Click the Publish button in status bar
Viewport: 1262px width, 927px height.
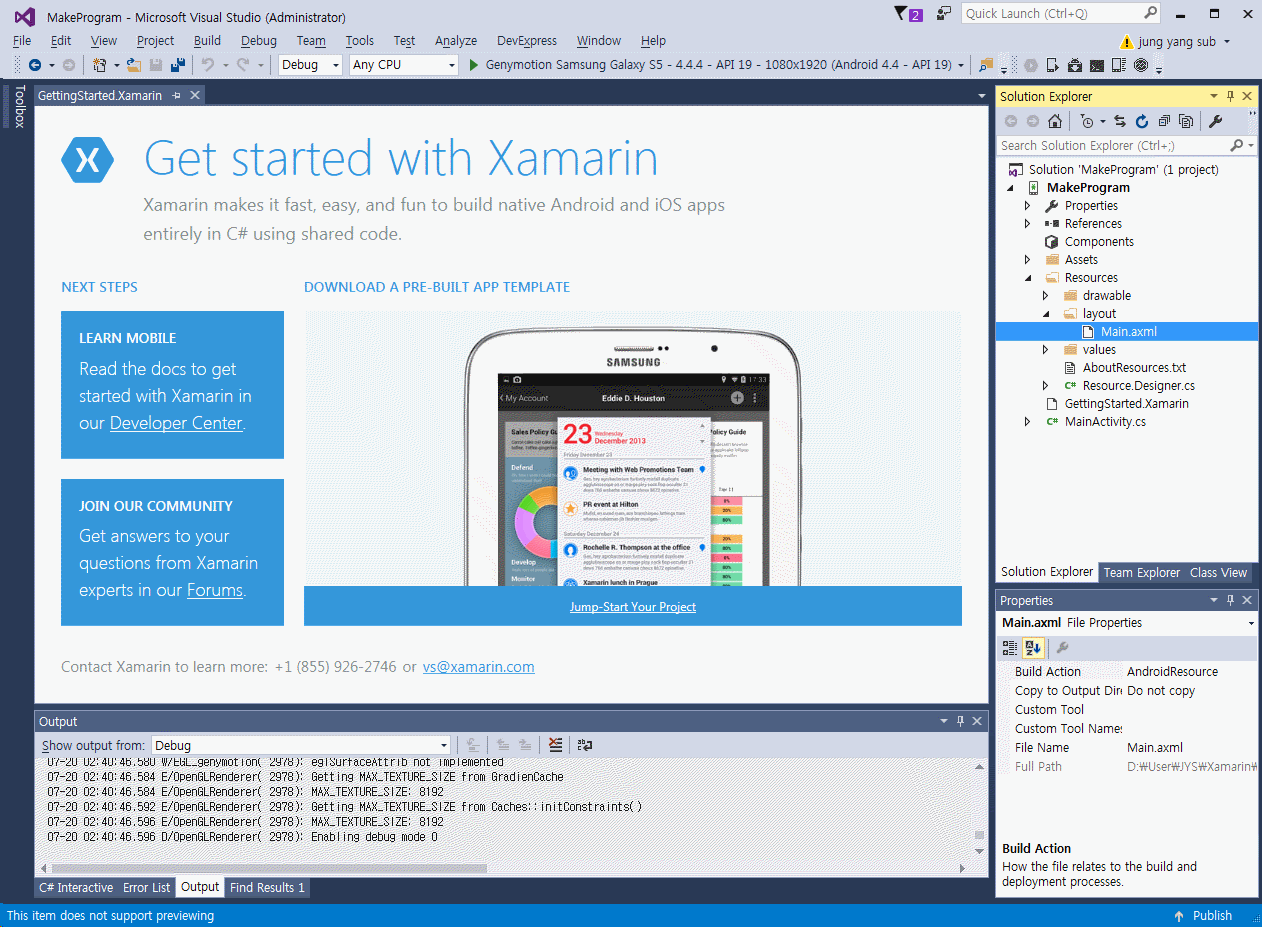coord(1203,916)
